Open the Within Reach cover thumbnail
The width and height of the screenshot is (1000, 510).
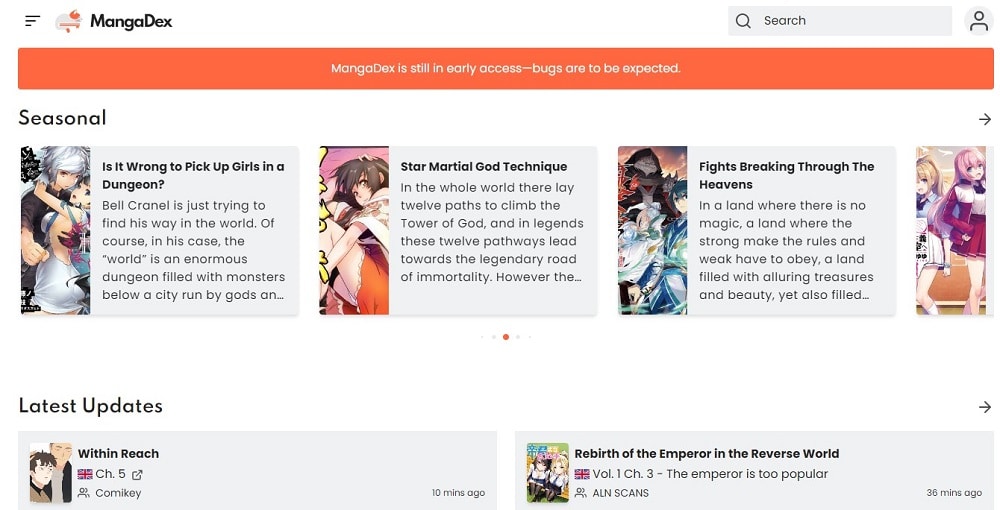point(50,473)
